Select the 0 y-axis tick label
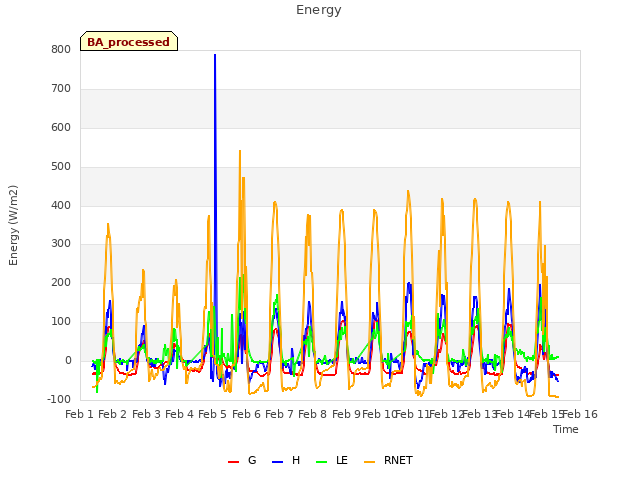640x480 pixels. pyautogui.click(x=68, y=361)
